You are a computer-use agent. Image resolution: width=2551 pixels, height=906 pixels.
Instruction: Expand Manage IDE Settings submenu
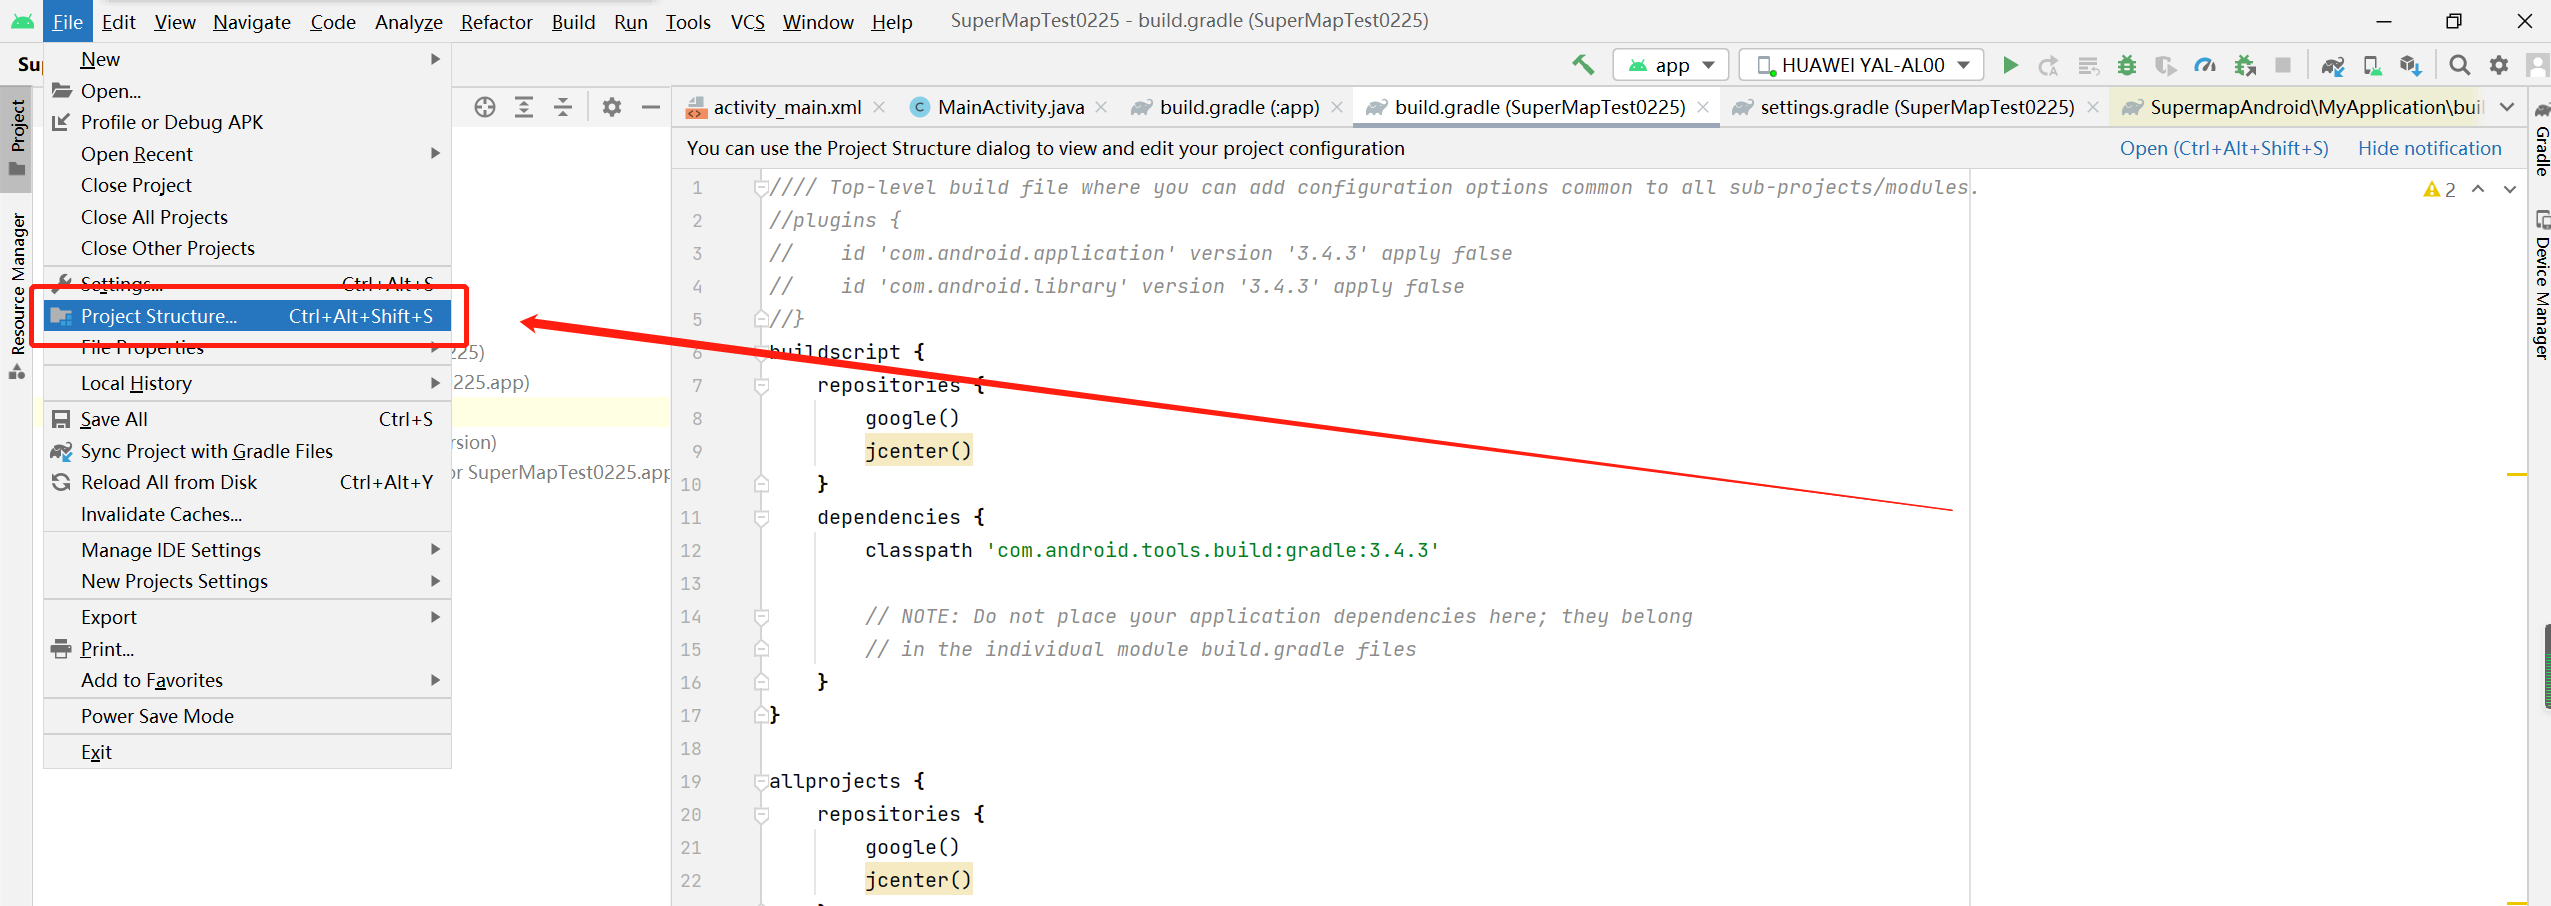(247, 550)
